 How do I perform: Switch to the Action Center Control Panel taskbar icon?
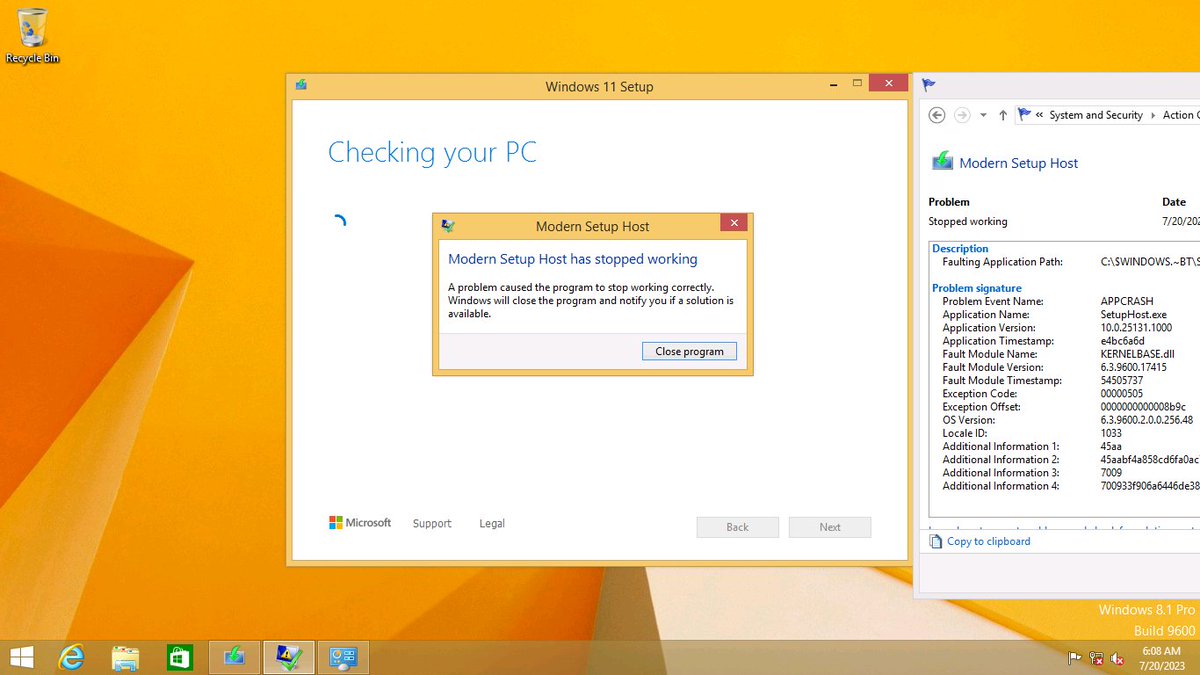343,657
